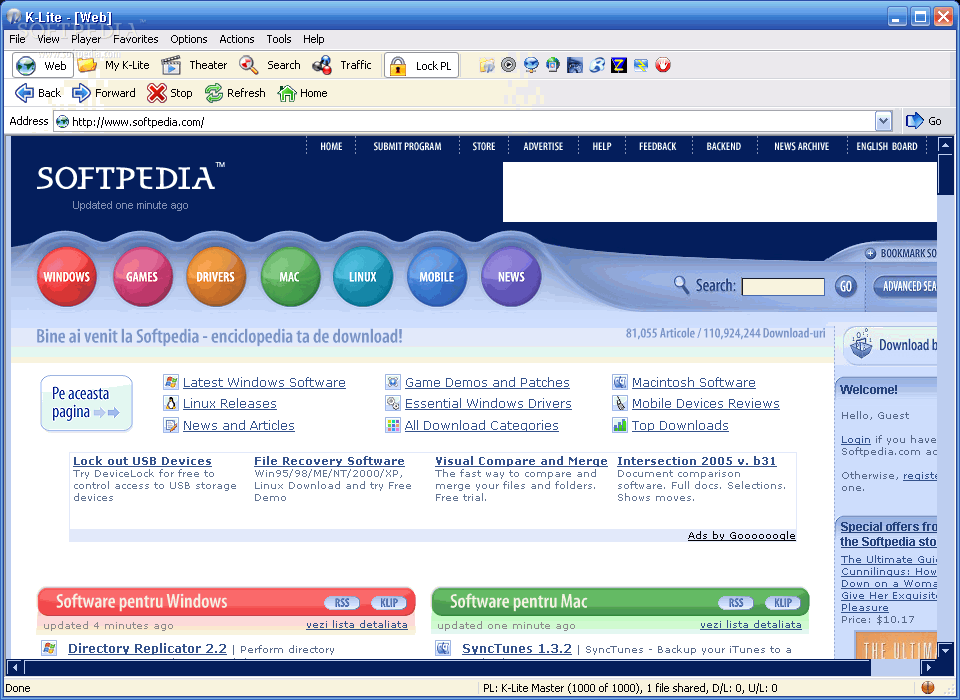Click the gray circular play icon in toolbar
The width and height of the screenshot is (960, 700).
tap(508, 64)
